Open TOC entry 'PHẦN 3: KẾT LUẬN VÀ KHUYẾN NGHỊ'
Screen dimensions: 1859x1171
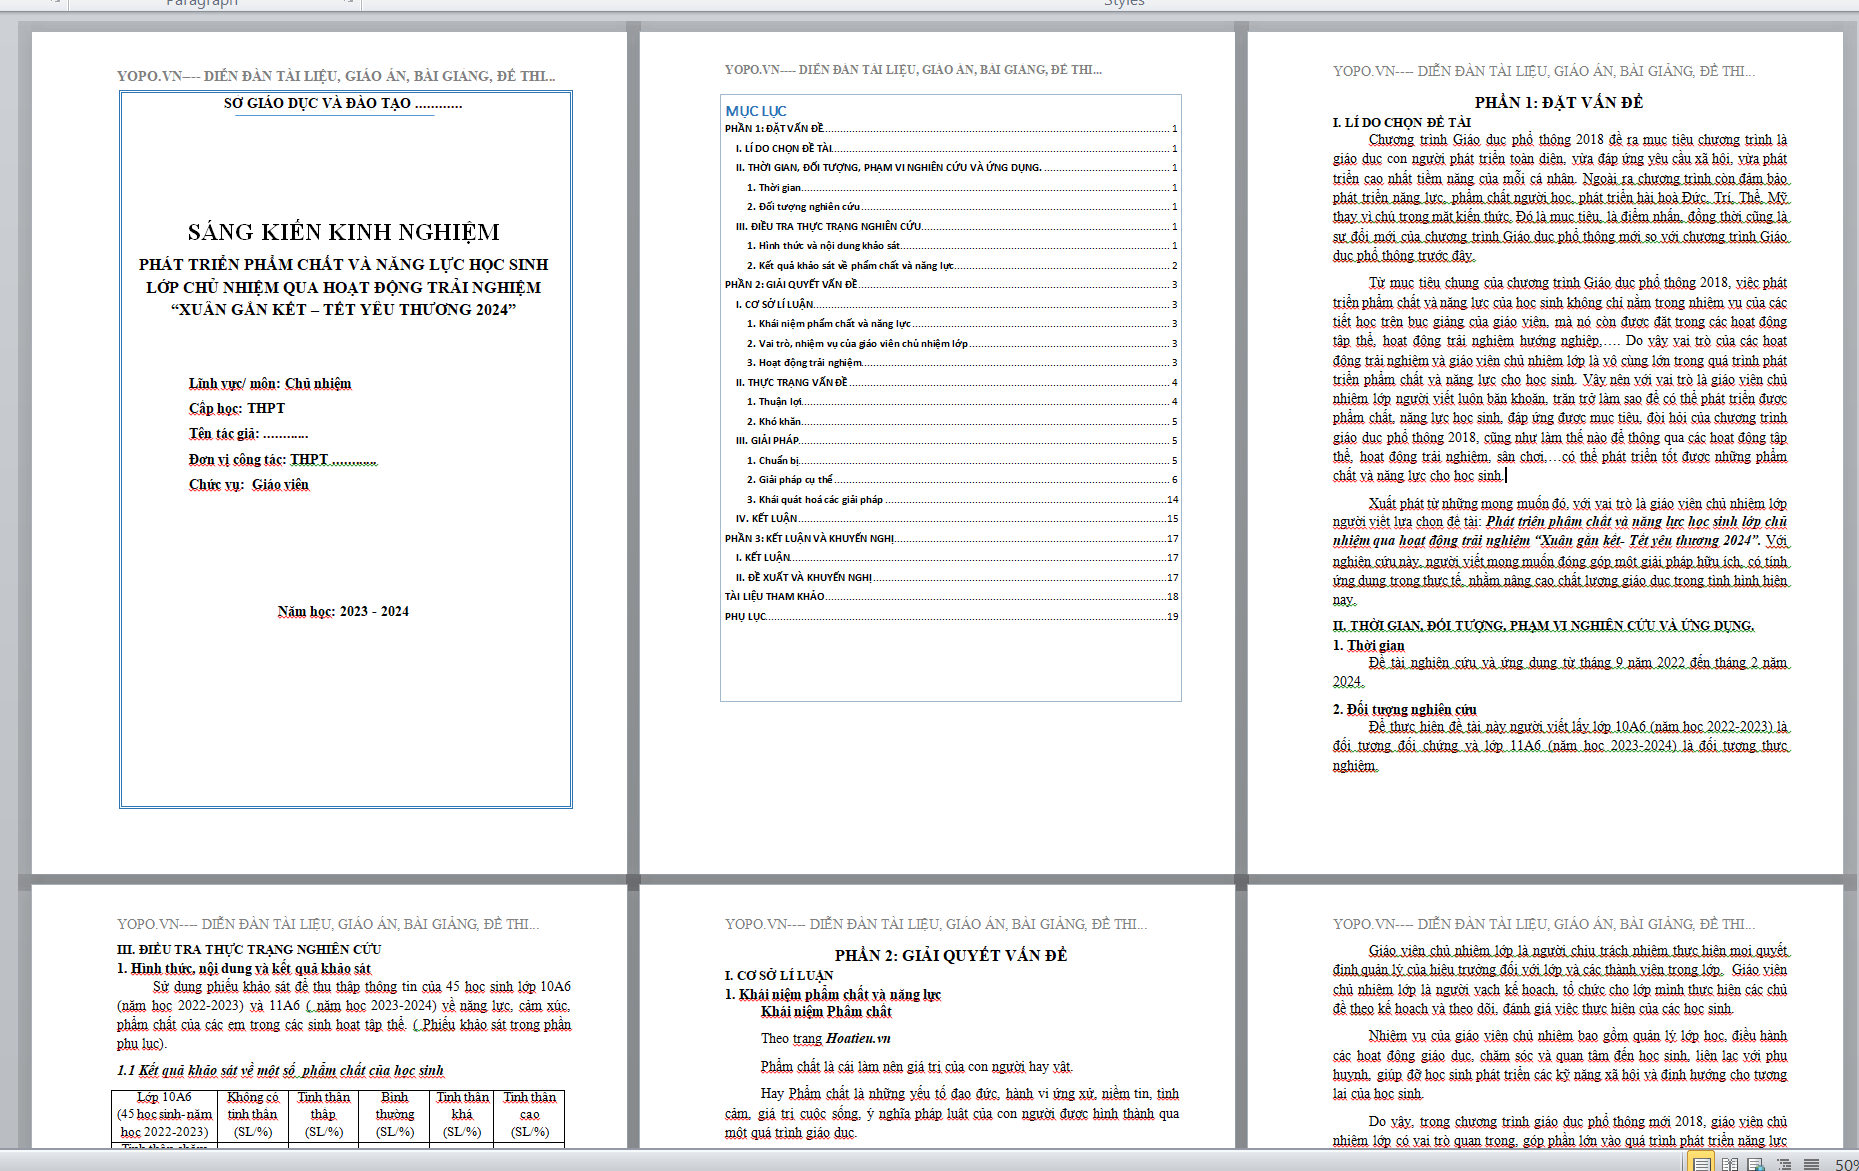click(x=951, y=538)
